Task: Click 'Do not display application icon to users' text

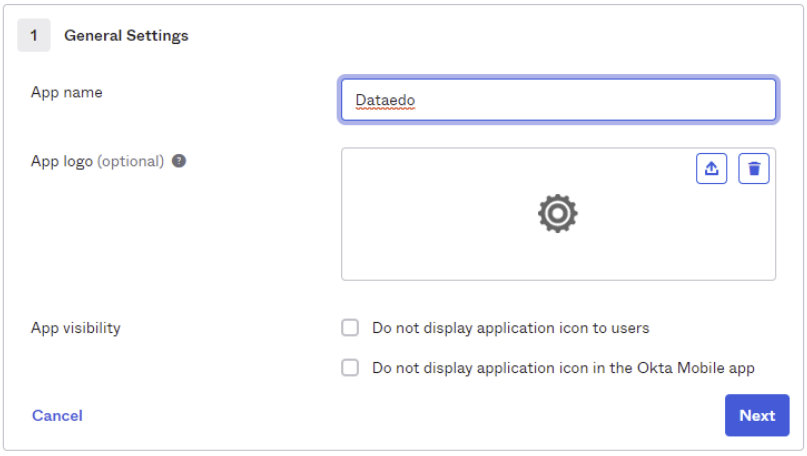Action: pyautogui.click(x=510, y=328)
